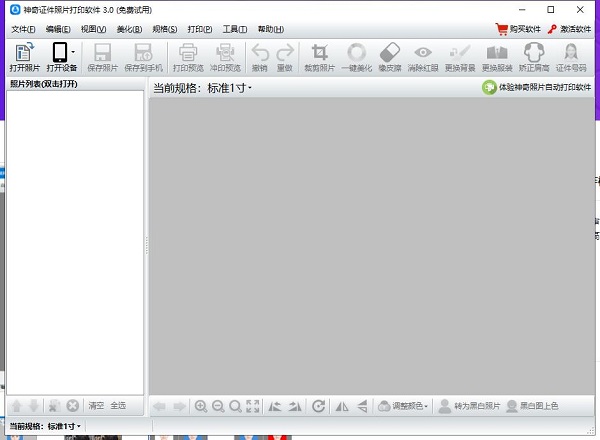Click the 消除红眼 red-eye removal icon

pyautogui.click(x=423, y=52)
